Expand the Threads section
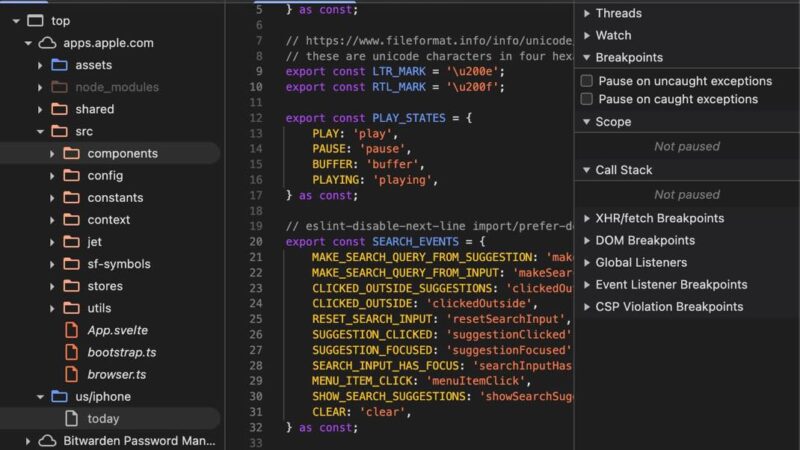The height and width of the screenshot is (450, 800). pyautogui.click(x=587, y=13)
